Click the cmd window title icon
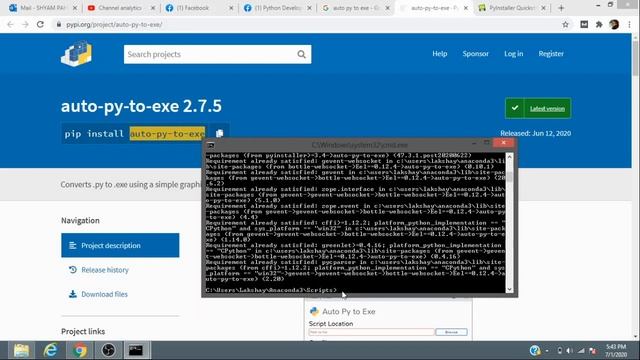The image size is (640, 360). click(x=211, y=145)
